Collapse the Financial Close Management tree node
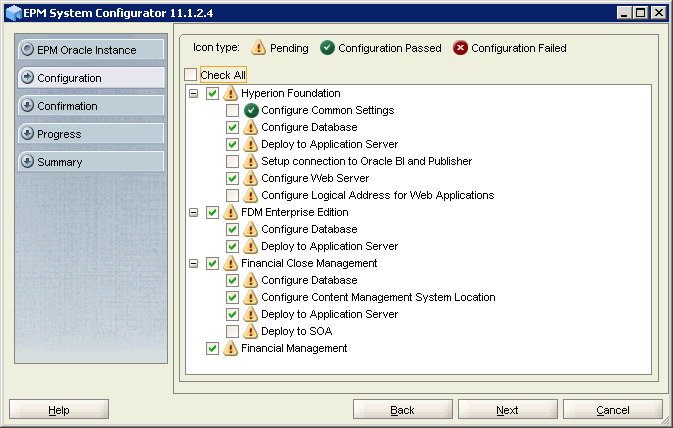Screen dimensions: 673x428 click(x=194, y=263)
